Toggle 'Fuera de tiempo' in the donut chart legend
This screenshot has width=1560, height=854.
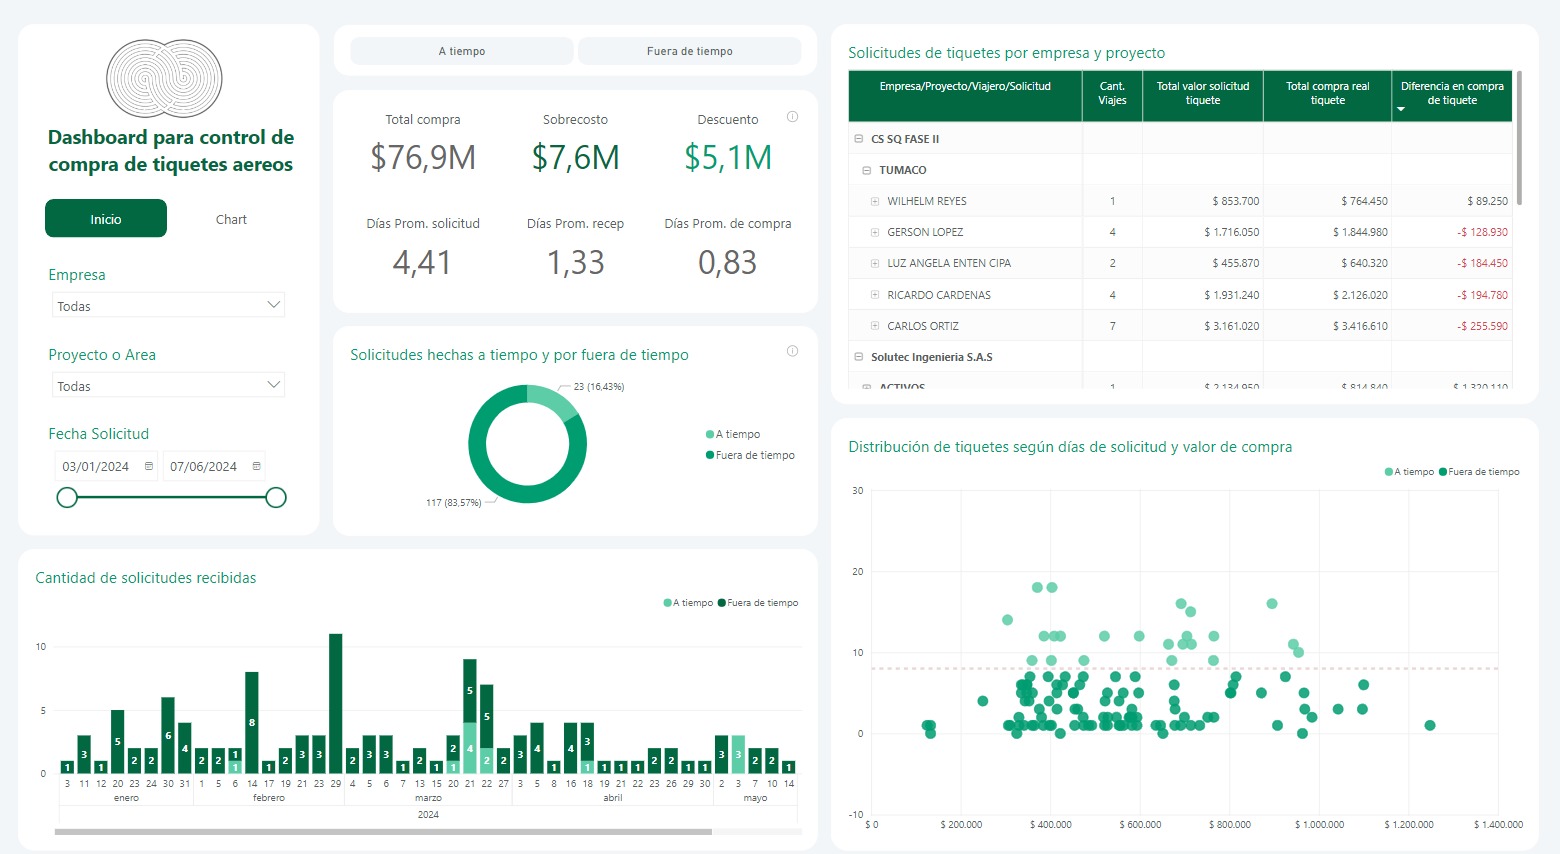(750, 455)
